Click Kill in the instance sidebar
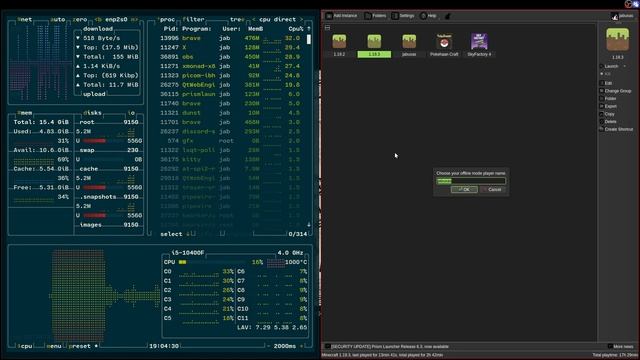This screenshot has height=360, width=640. pos(605,74)
